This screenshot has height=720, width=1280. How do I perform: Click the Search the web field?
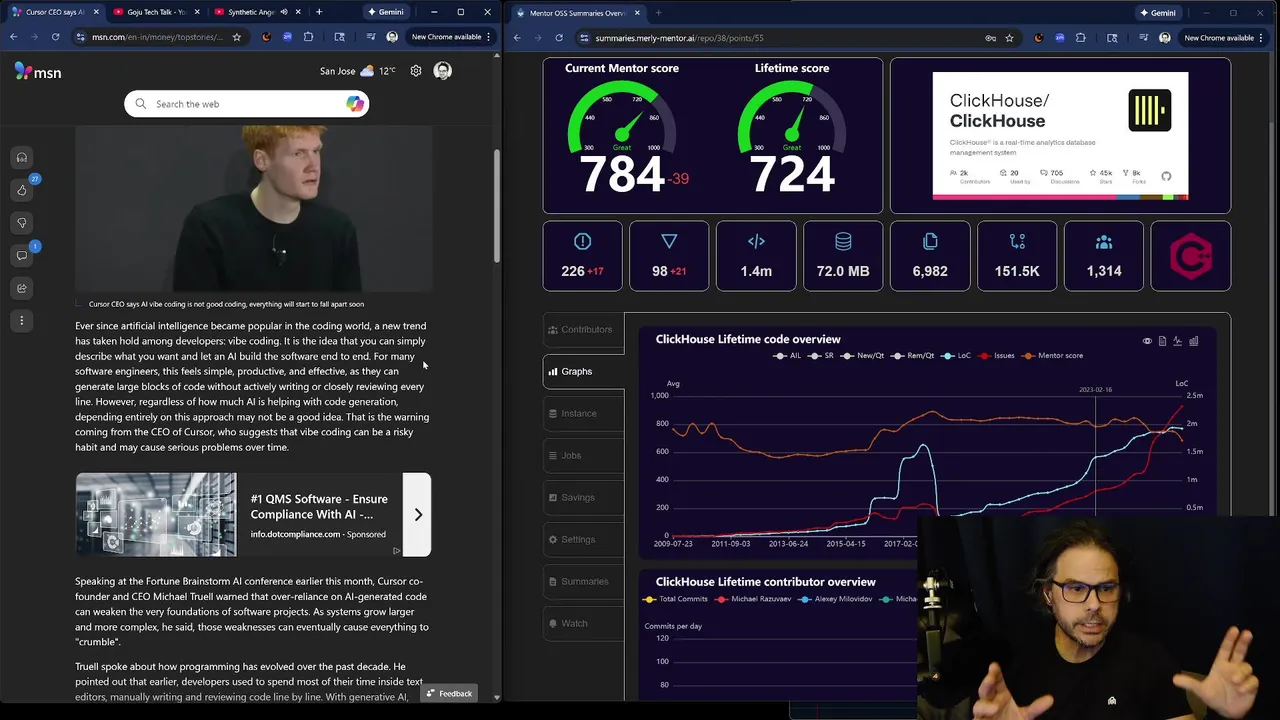247,104
